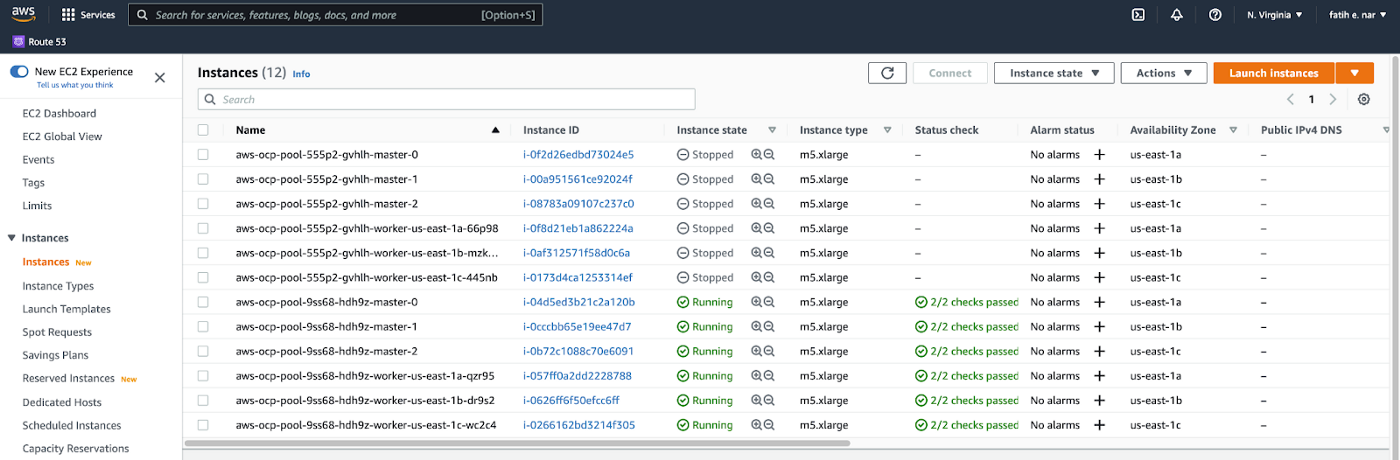Tick the select-all instances header checkbox
Image resolution: width=1400 pixels, height=460 pixels.
(x=204, y=130)
